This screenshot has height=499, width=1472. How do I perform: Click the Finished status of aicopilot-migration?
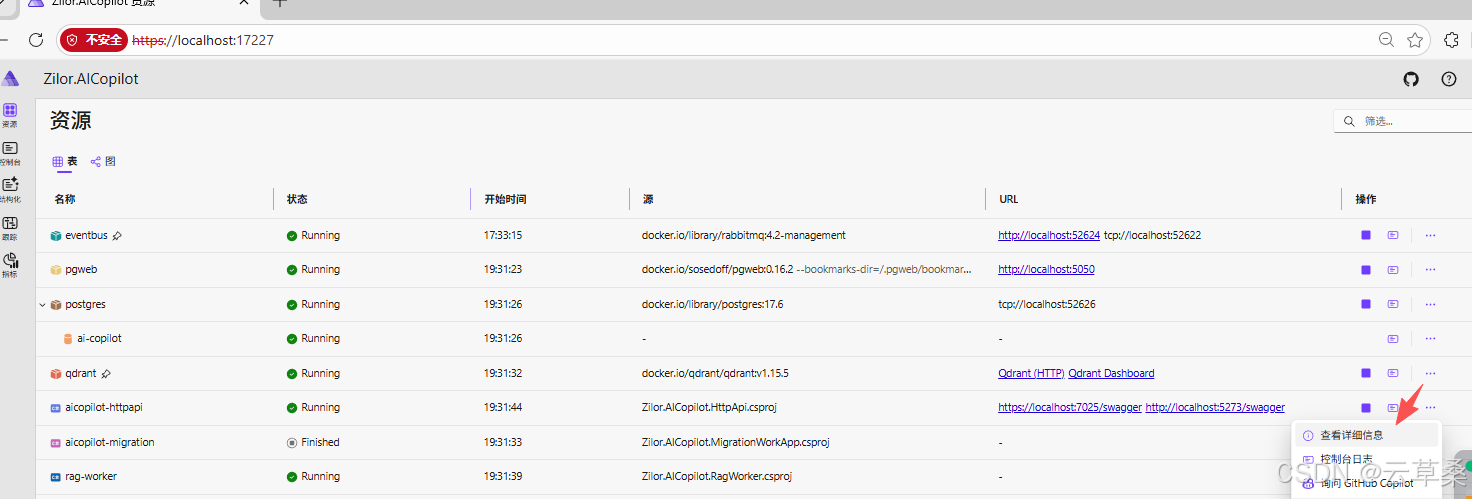320,442
